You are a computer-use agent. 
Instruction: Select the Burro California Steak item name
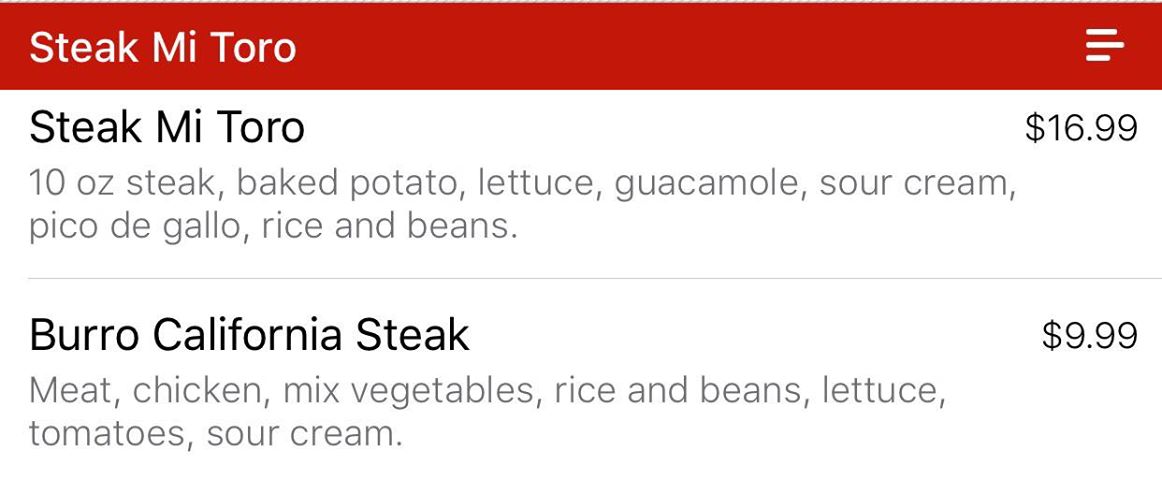[249, 335]
